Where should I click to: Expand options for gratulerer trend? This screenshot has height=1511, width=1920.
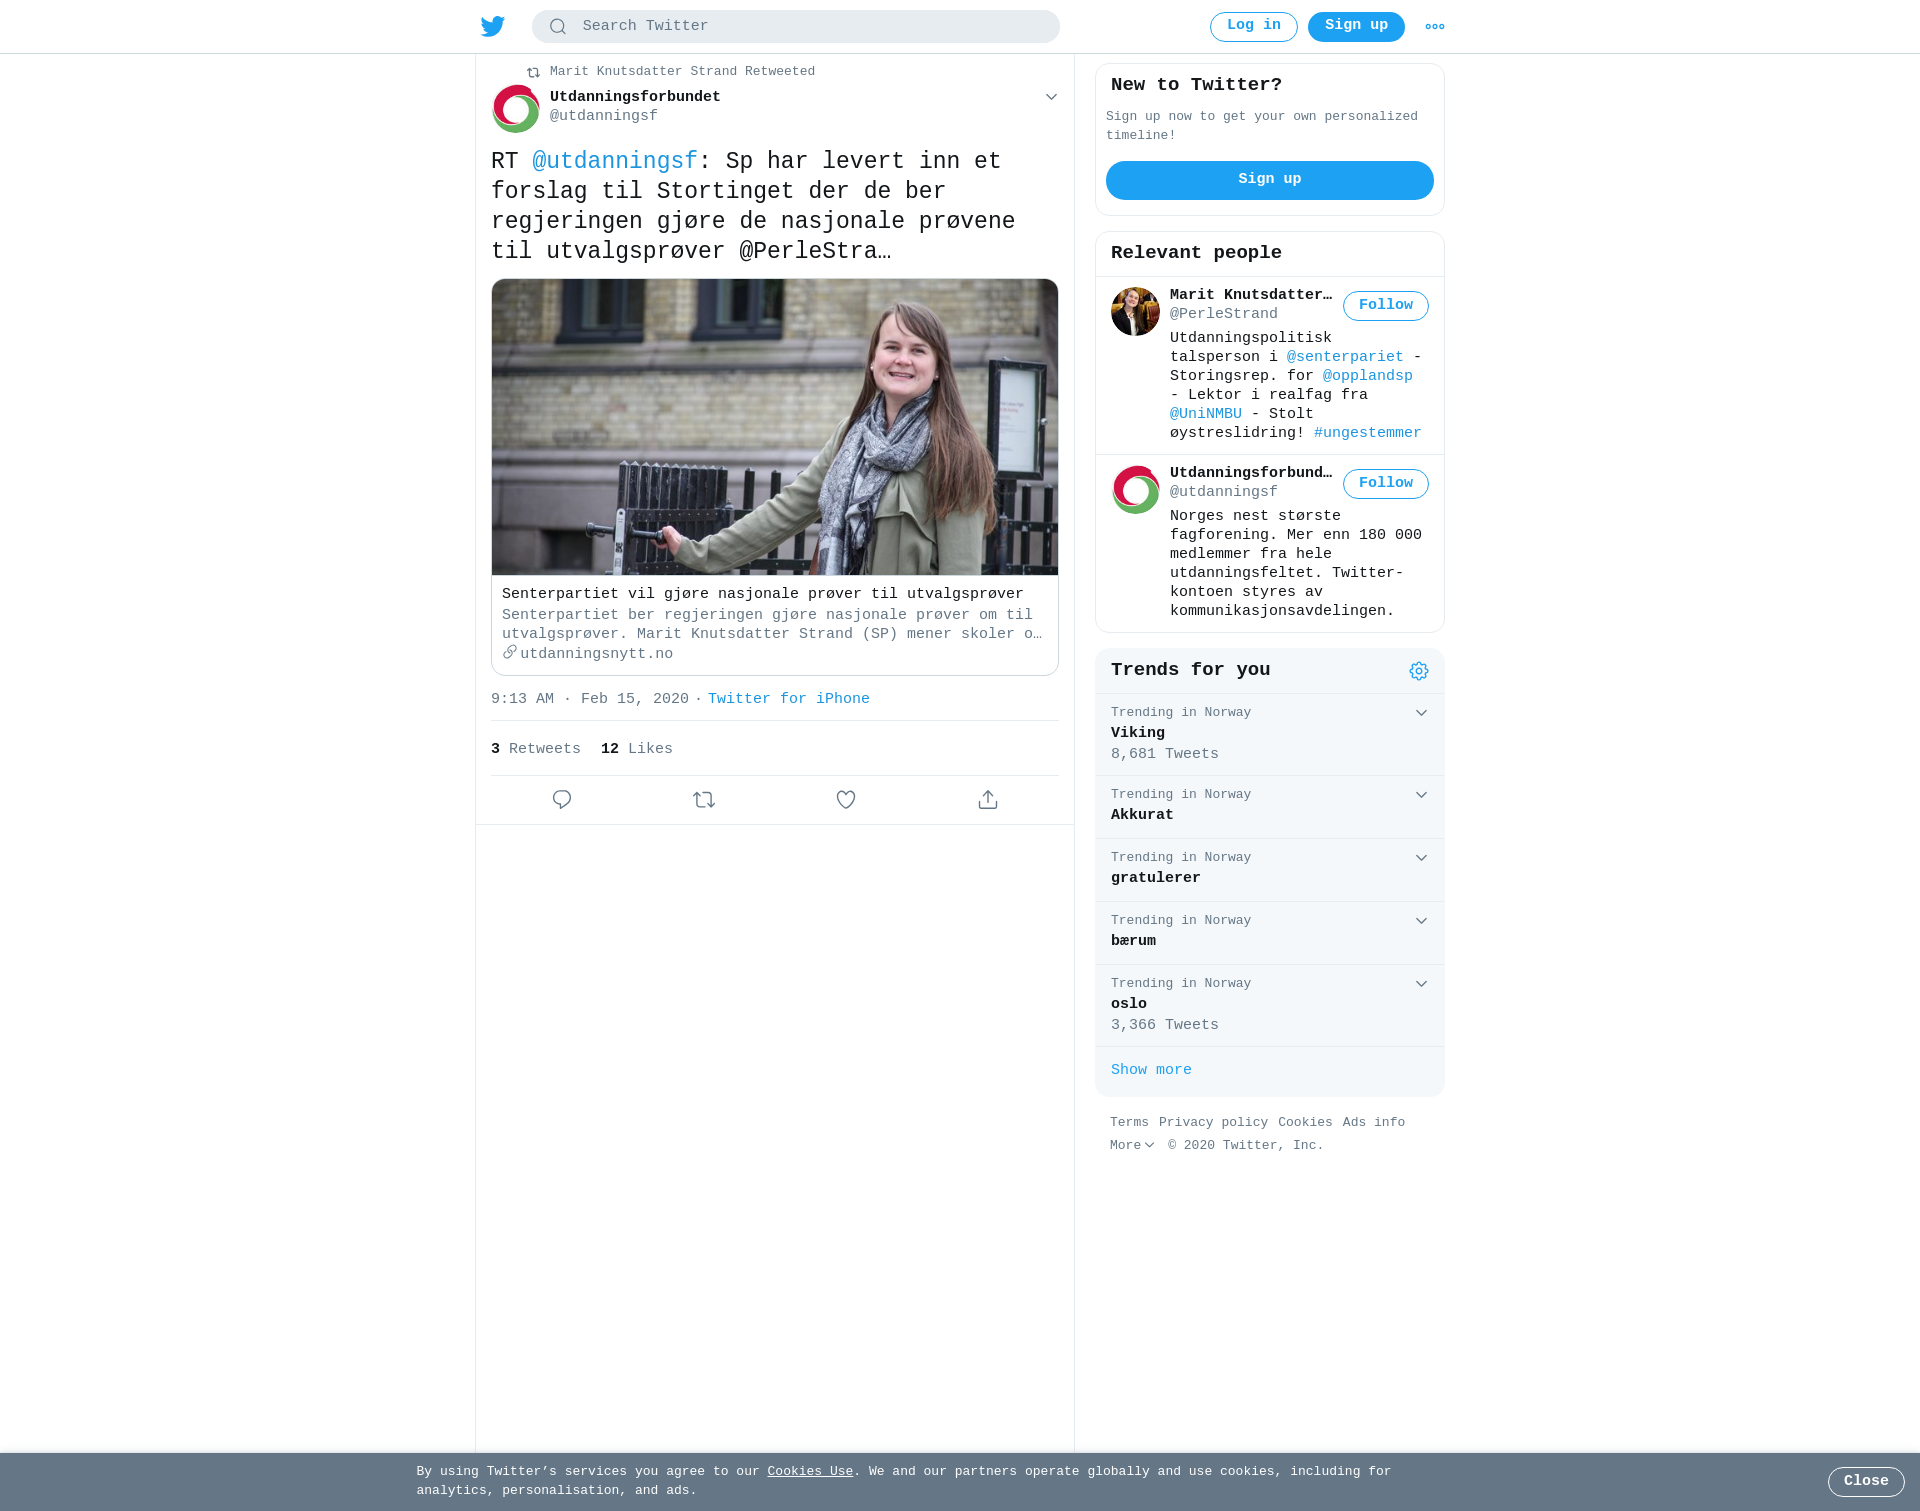pos(1421,858)
